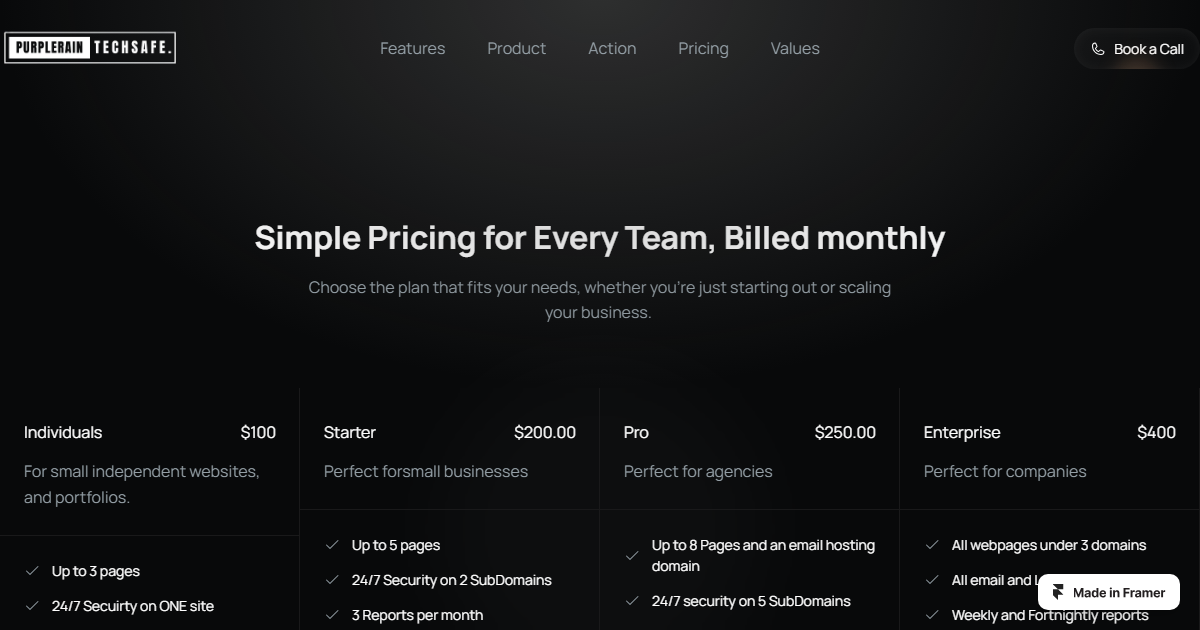The height and width of the screenshot is (630, 1200).
Task: Click the checkmark beside 24/7 Secuirty on ONE site
Action: tap(33, 606)
